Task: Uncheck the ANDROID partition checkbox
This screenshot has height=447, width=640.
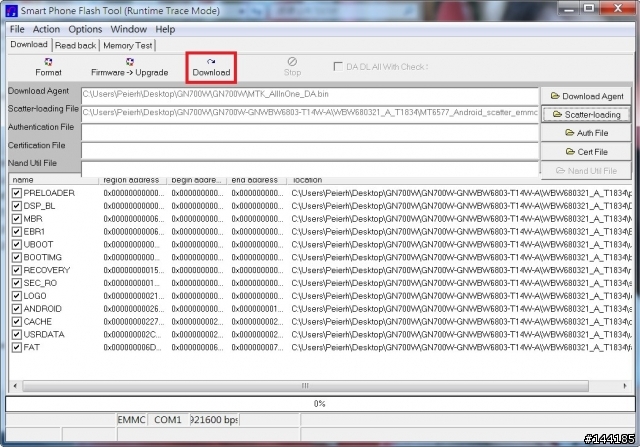Action: pos(16,309)
